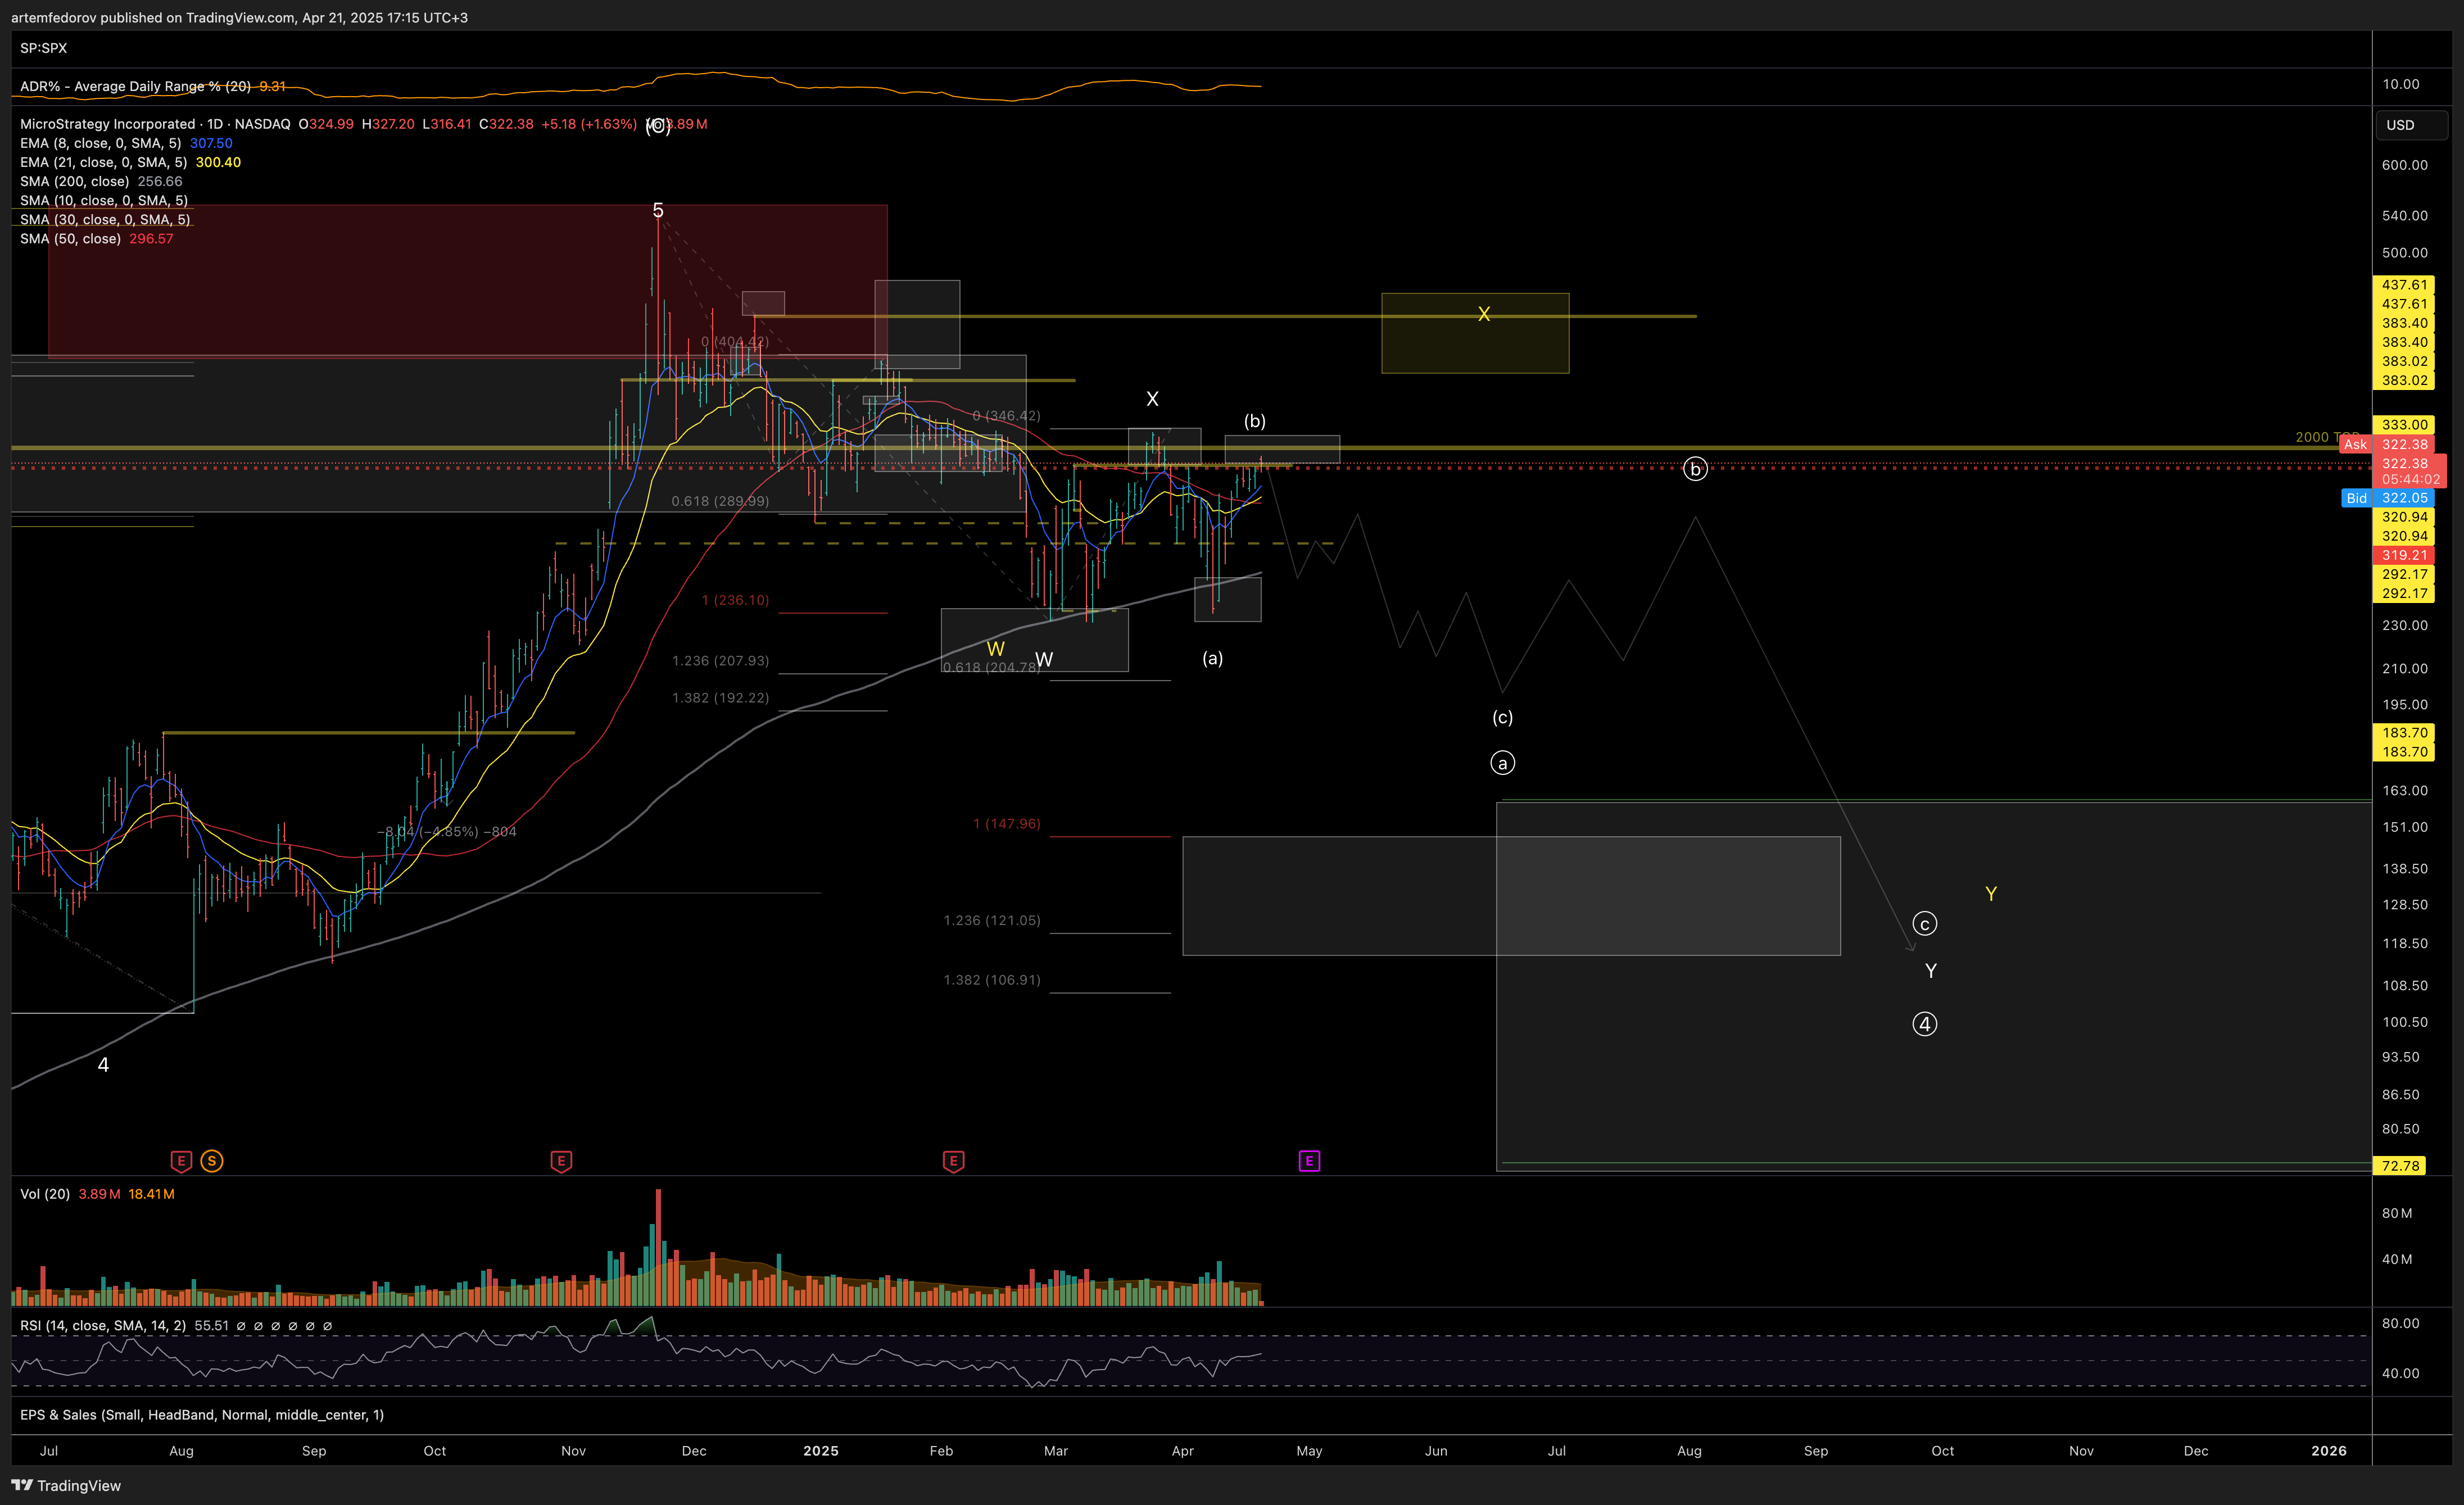The height and width of the screenshot is (1505, 2464).
Task: Select the yellow W wave label
Action: (995, 649)
